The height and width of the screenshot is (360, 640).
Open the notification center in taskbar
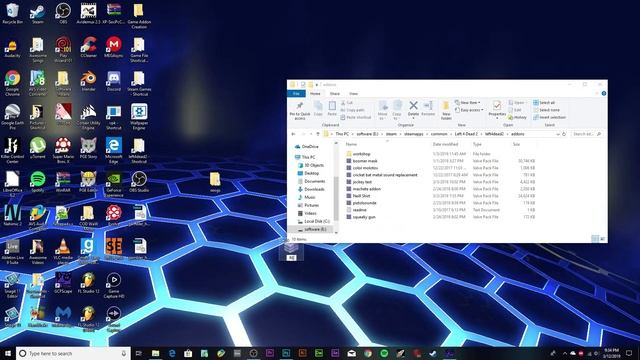(629, 353)
